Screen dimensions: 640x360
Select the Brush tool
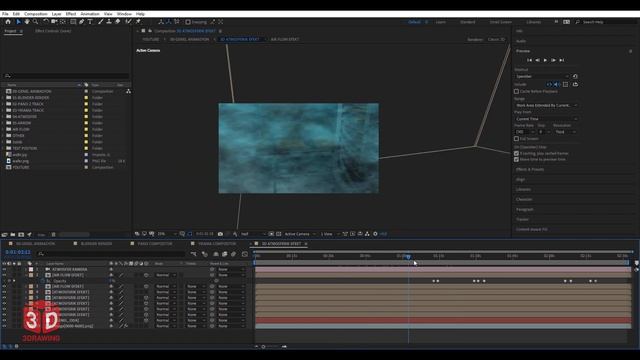point(100,22)
